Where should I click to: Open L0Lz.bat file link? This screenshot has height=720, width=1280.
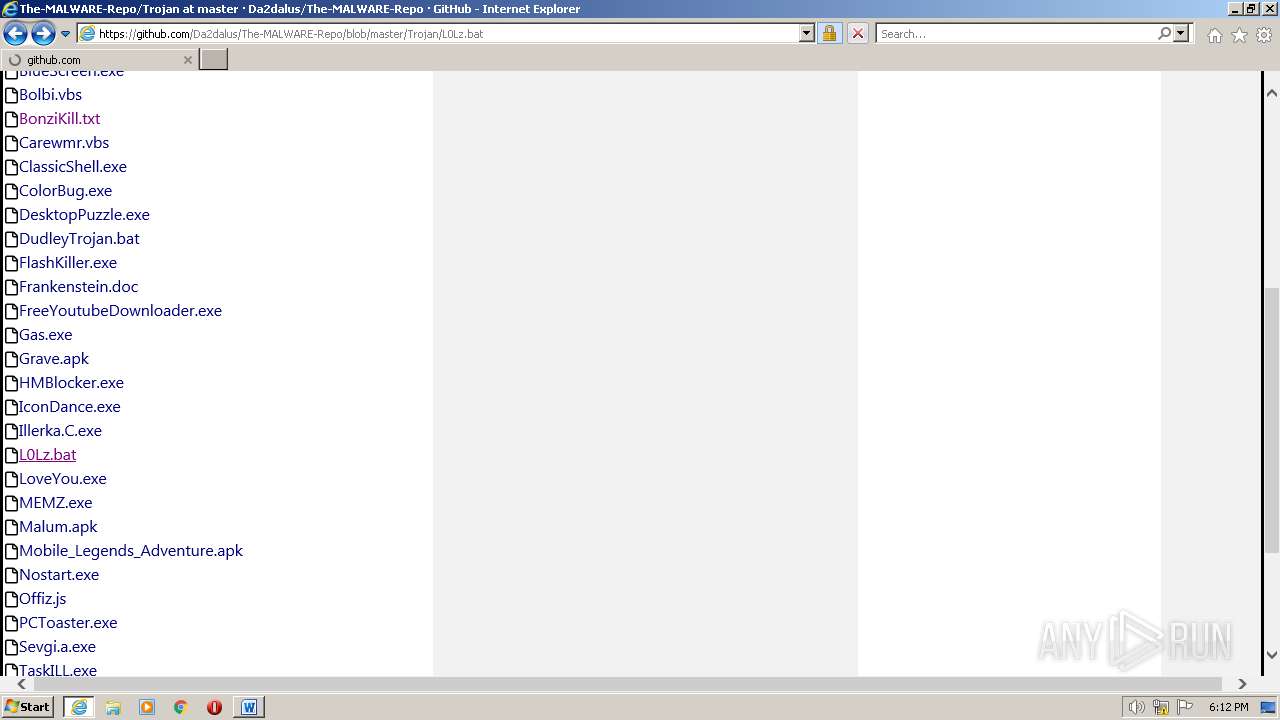pyautogui.click(x=47, y=455)
